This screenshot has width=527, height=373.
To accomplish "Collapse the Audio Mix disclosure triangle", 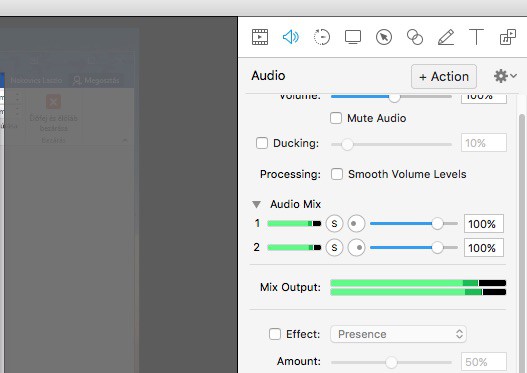I will 256,204.
